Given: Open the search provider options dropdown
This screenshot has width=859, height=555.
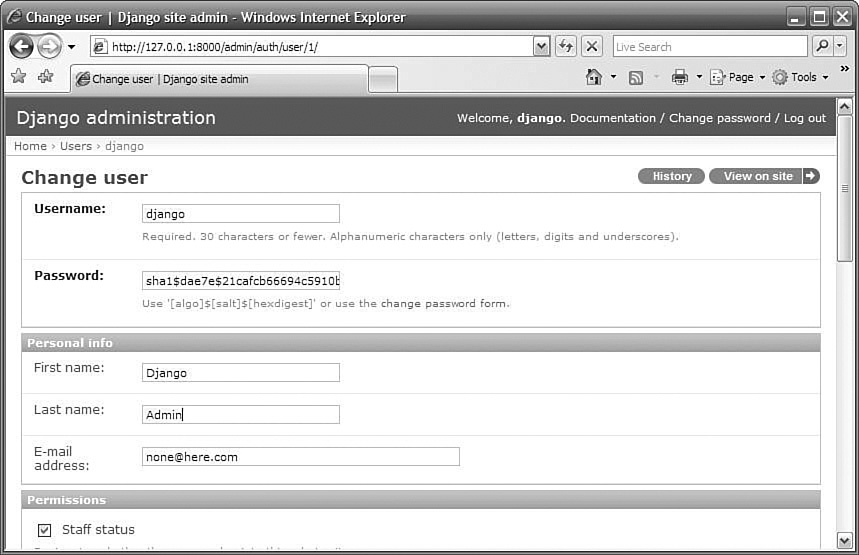Looking at the screenshot, I should 840,46.
